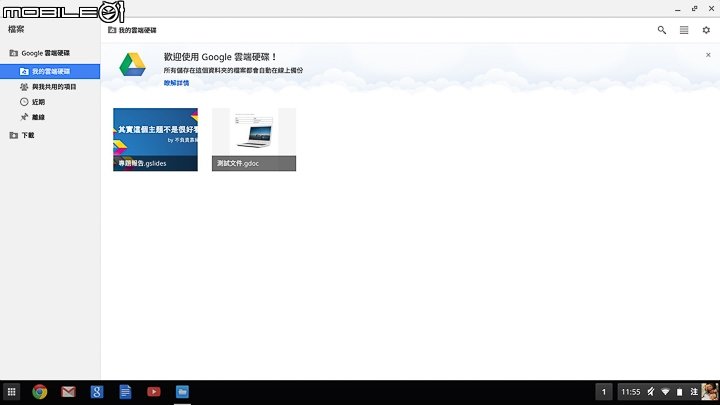Launch Chrome browser from shelf
This screenshot has width=720, height=405.
point(39,392)
